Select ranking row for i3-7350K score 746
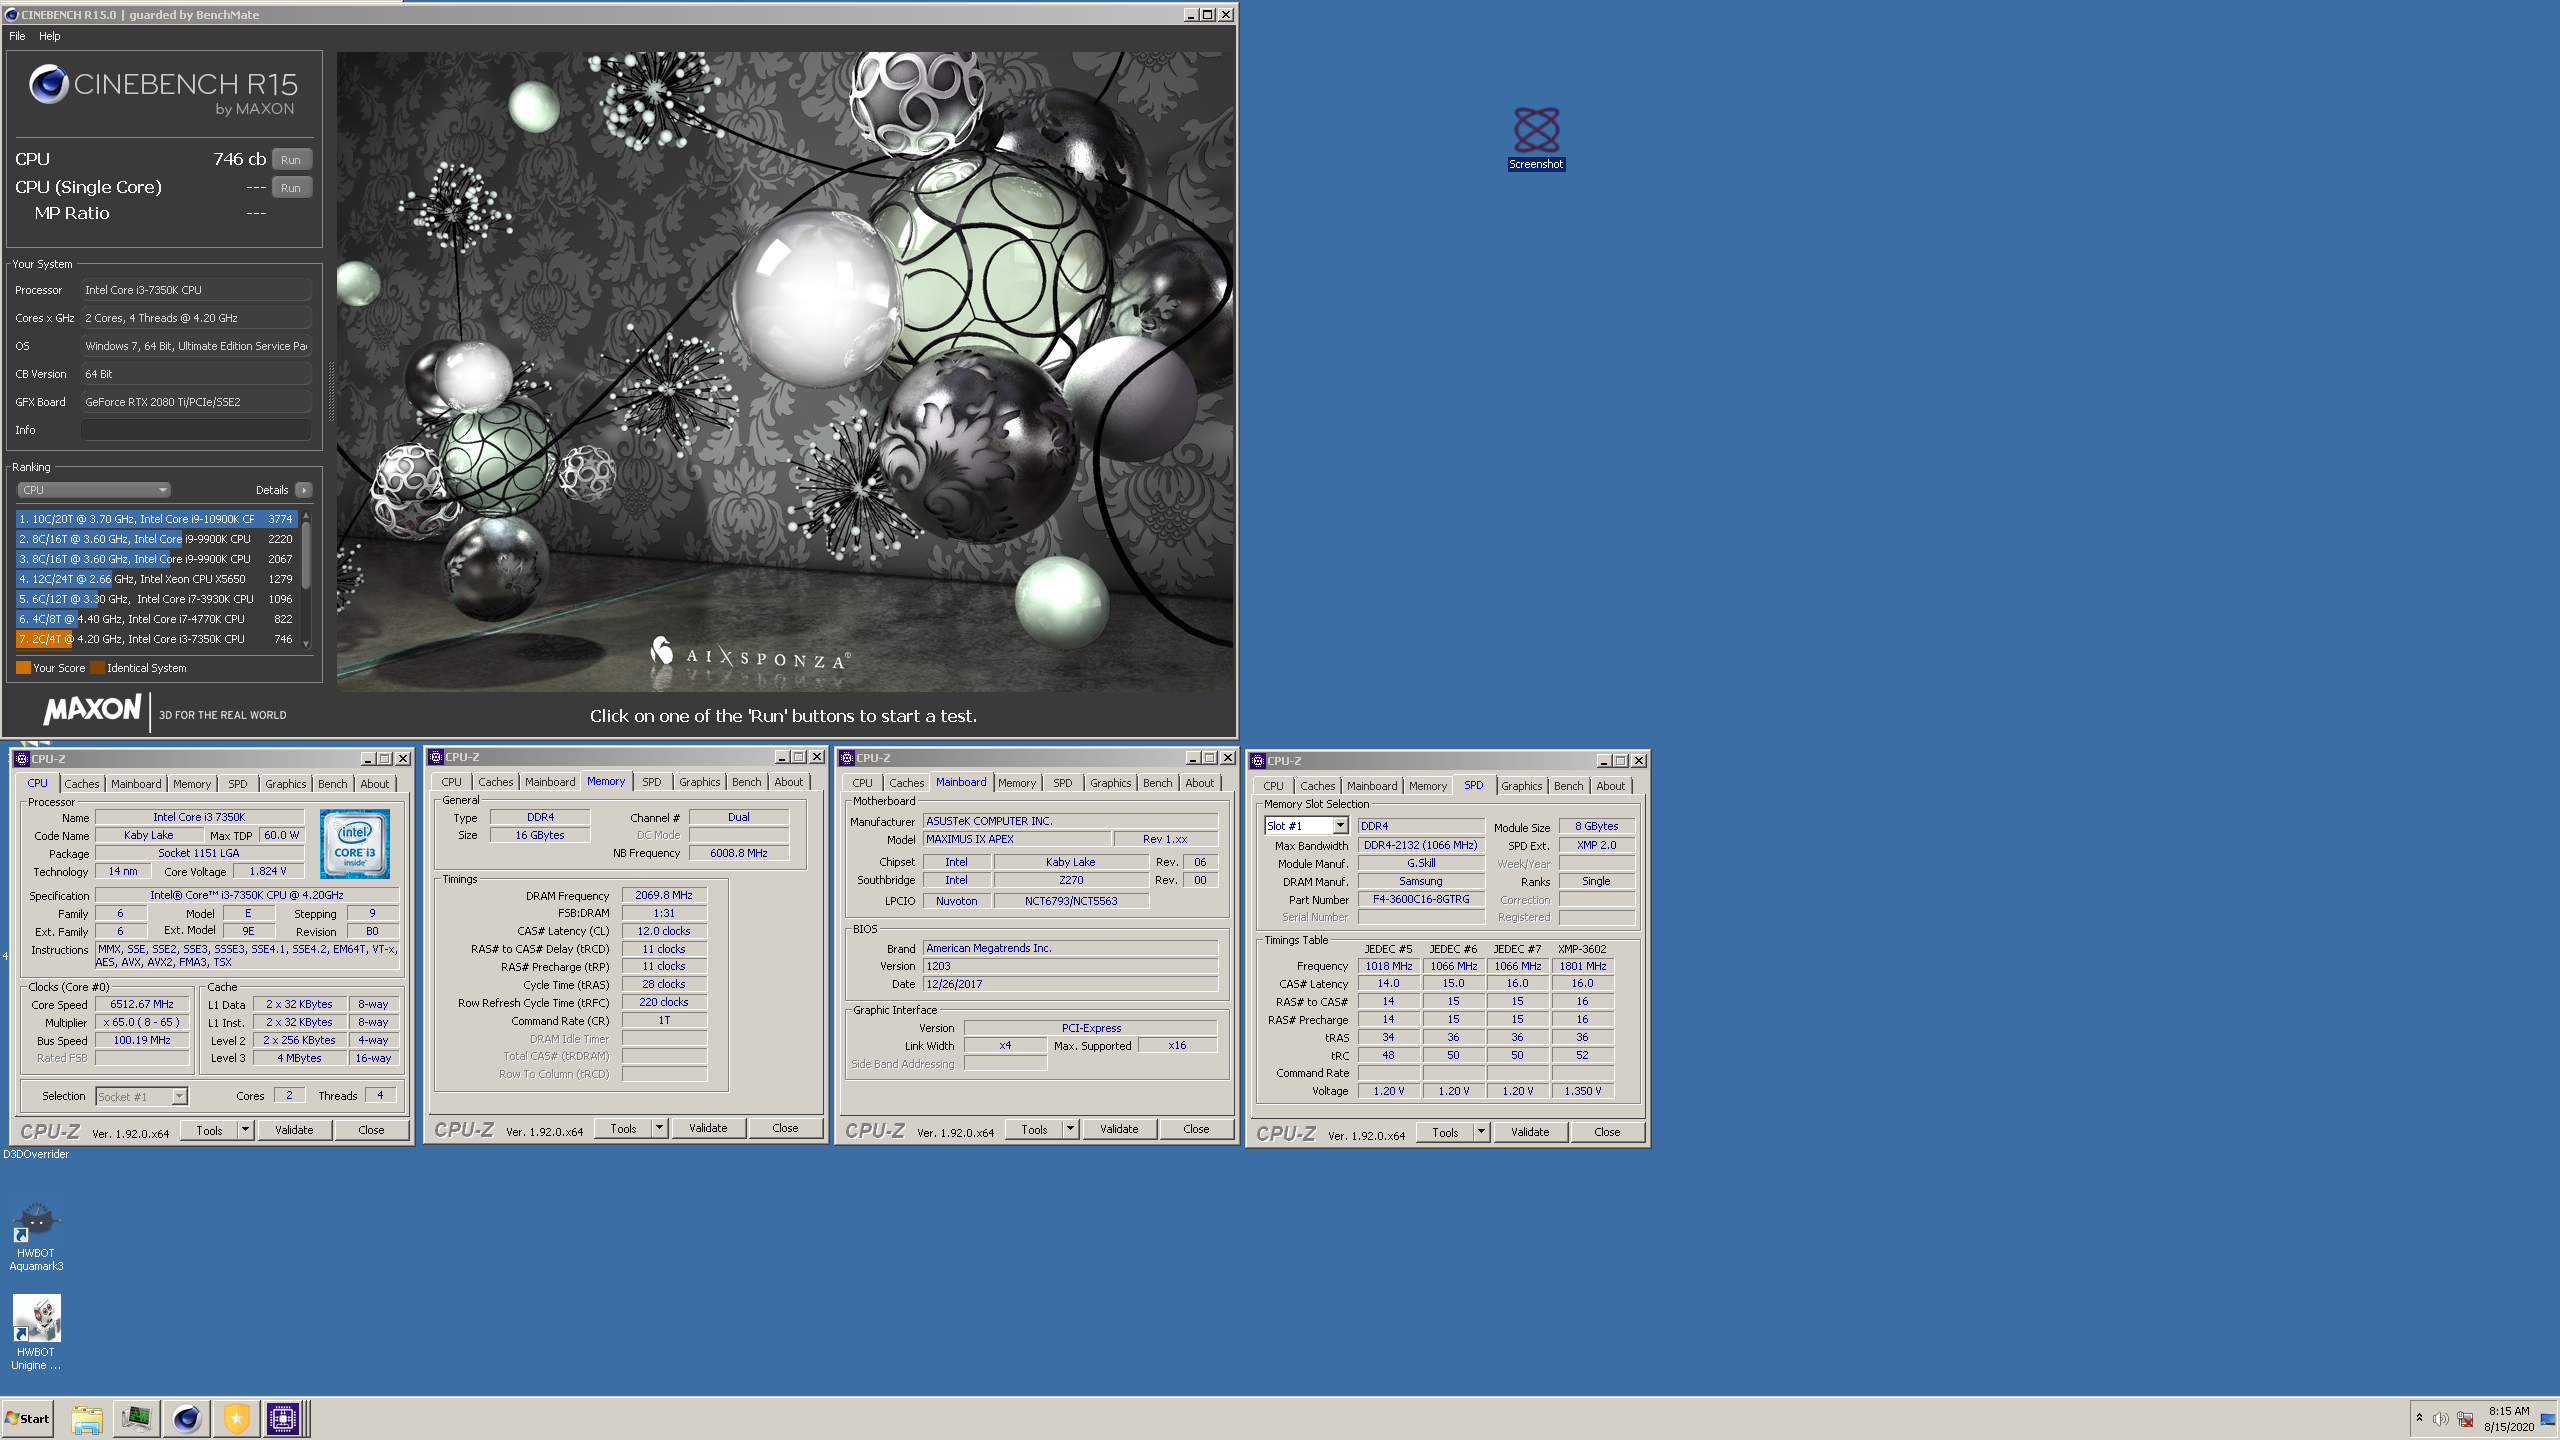Screen dimensions: 2560x1440 click(x=156, y=639)
